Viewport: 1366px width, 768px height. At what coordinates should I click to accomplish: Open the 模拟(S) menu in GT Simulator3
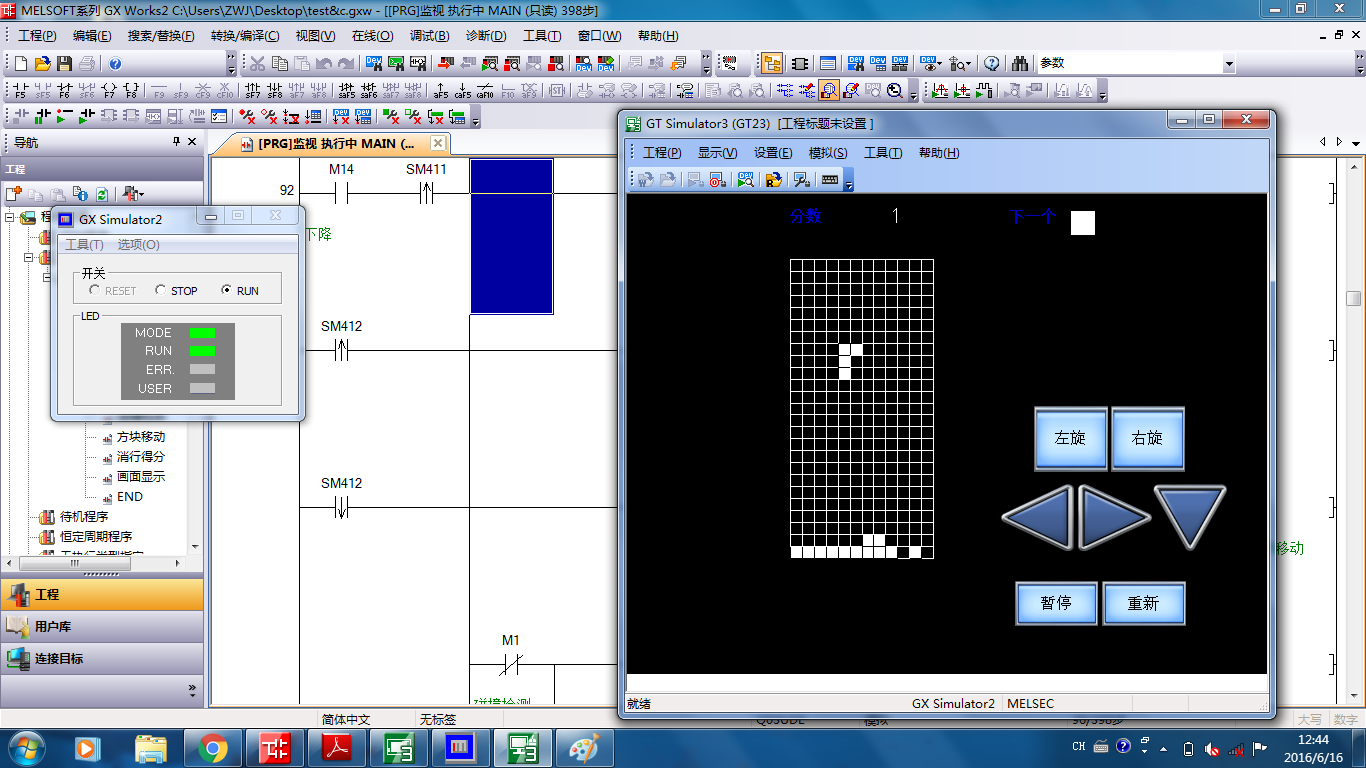click(827, 153)
